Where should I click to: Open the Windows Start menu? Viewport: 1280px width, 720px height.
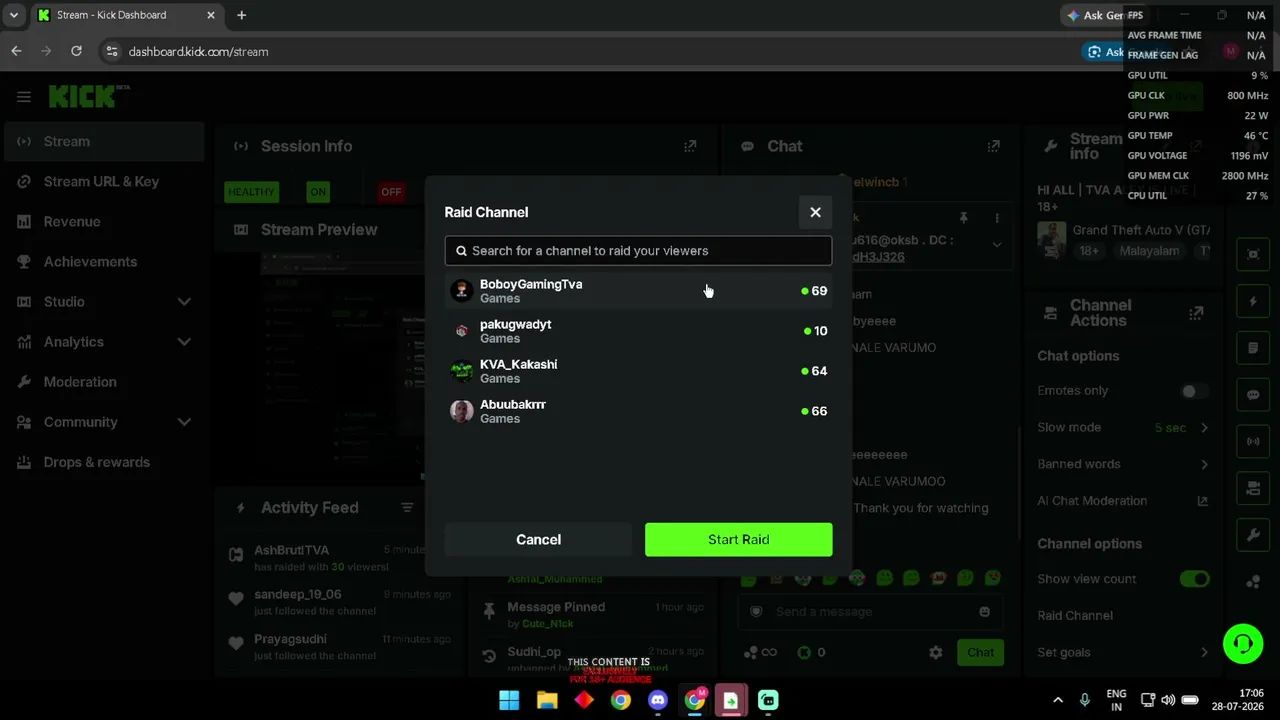[509, 700]
